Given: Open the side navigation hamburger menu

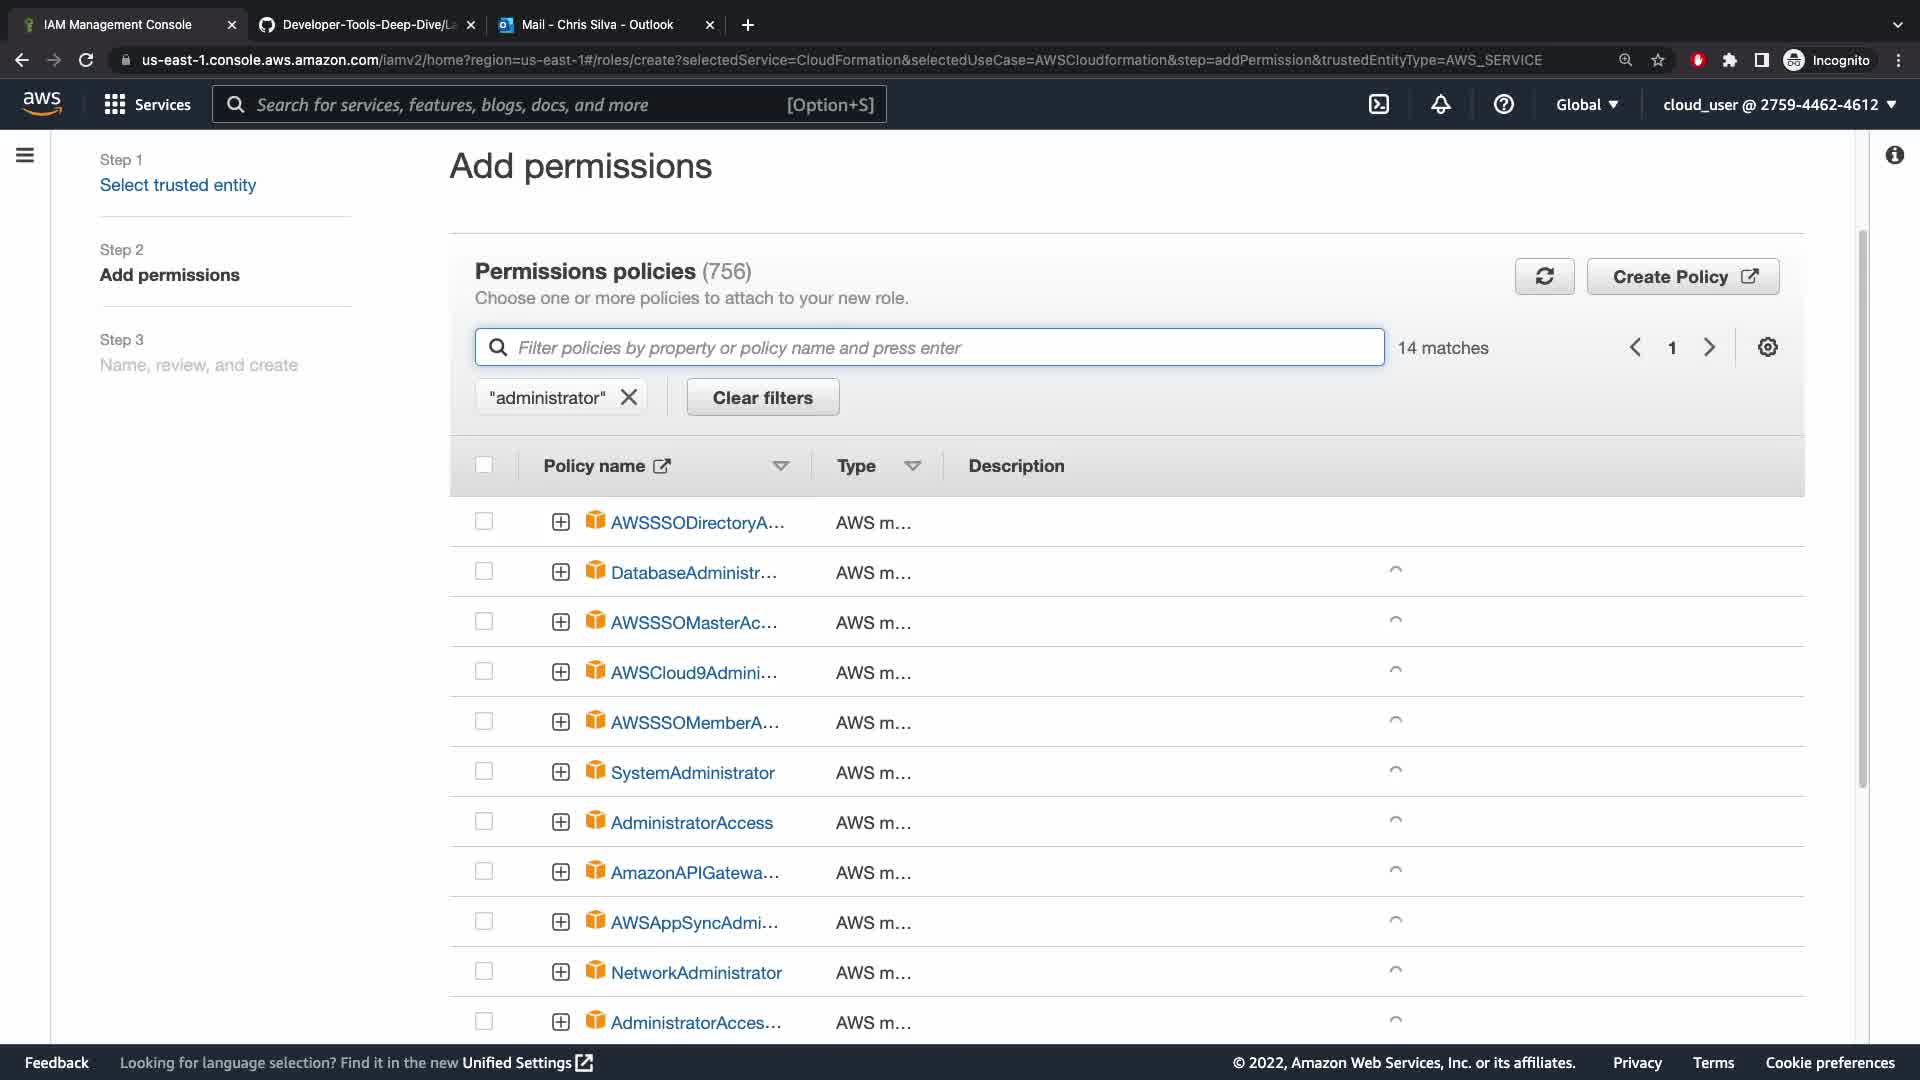Looking at the screenshot, I should (25, 155).
